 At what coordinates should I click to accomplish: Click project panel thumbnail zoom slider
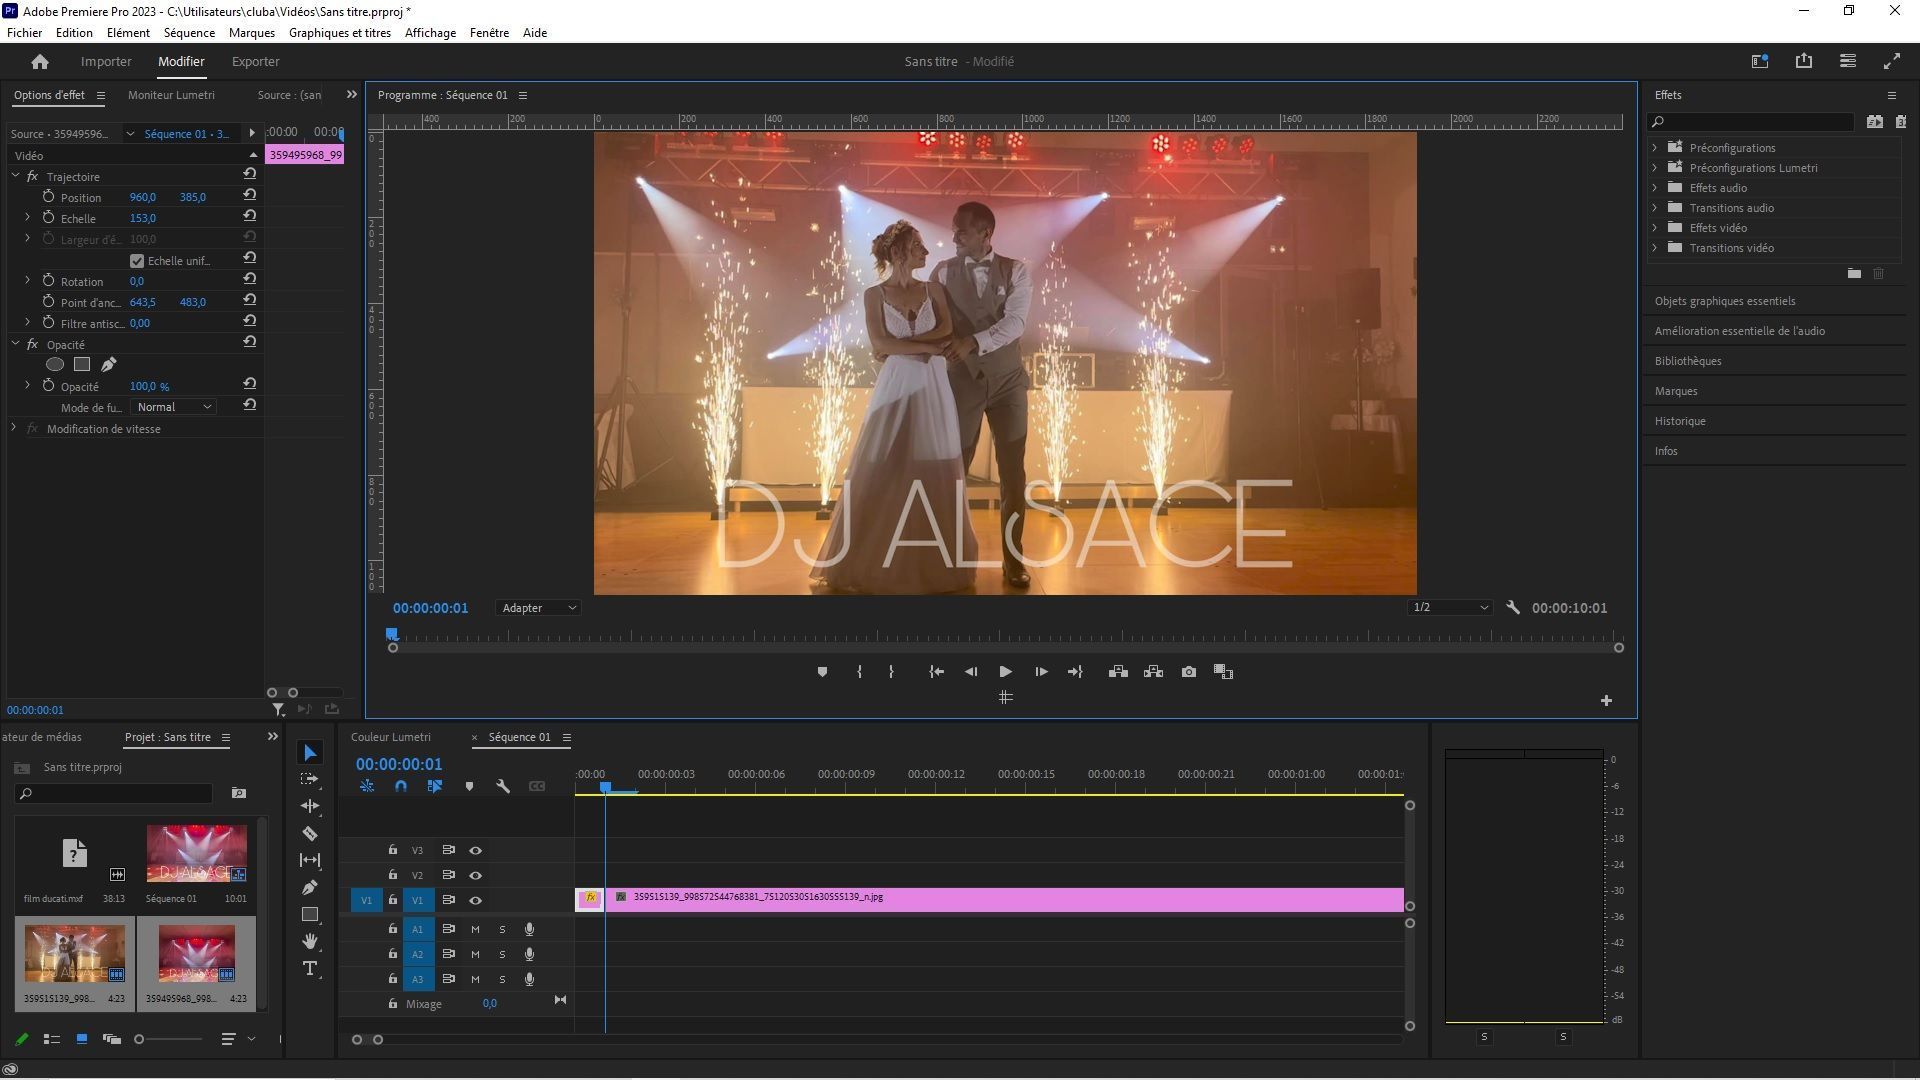(x=140, y=1039)
